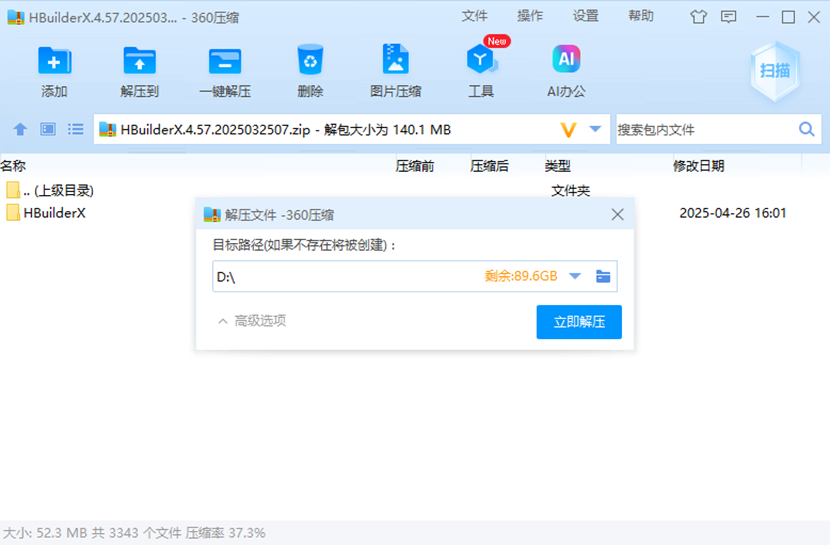Switch to icon view mode
Image resolution: width=830 pixels, height=545 pixels.
click(48, 129)
